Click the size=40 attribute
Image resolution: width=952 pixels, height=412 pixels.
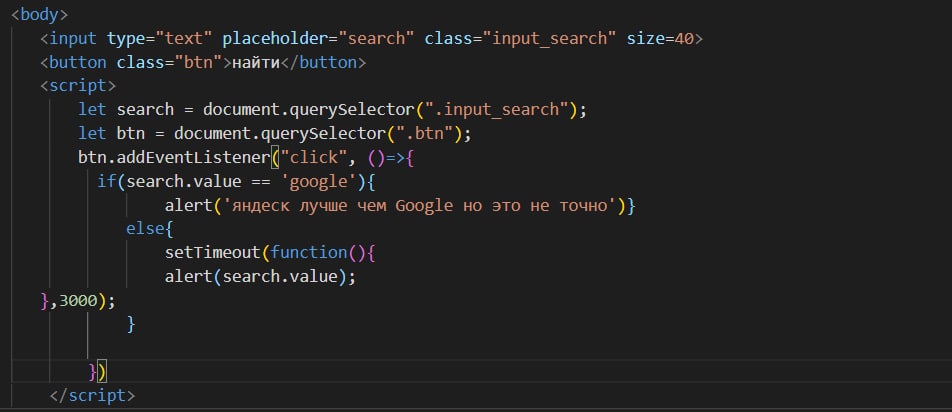click(x=660, y=39)
